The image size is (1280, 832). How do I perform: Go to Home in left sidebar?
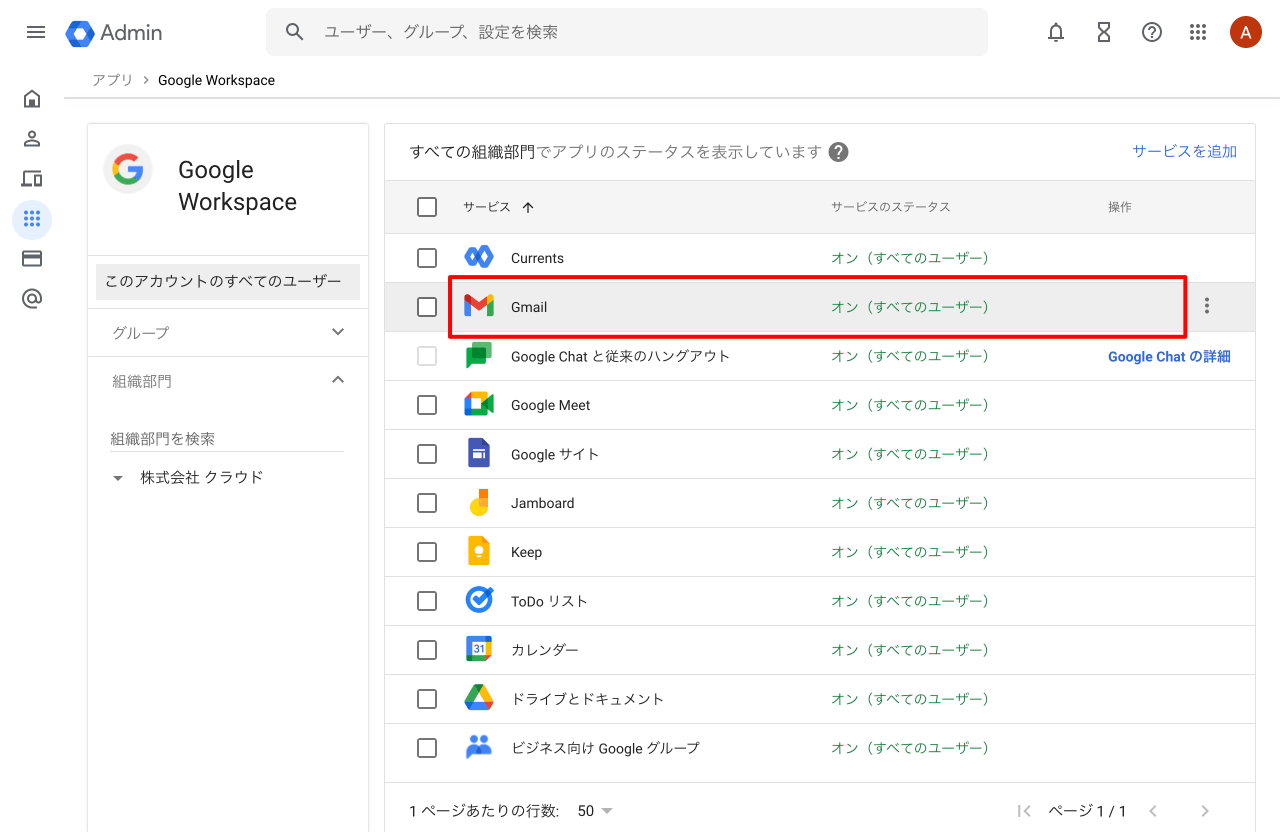(x=32, y=98)
